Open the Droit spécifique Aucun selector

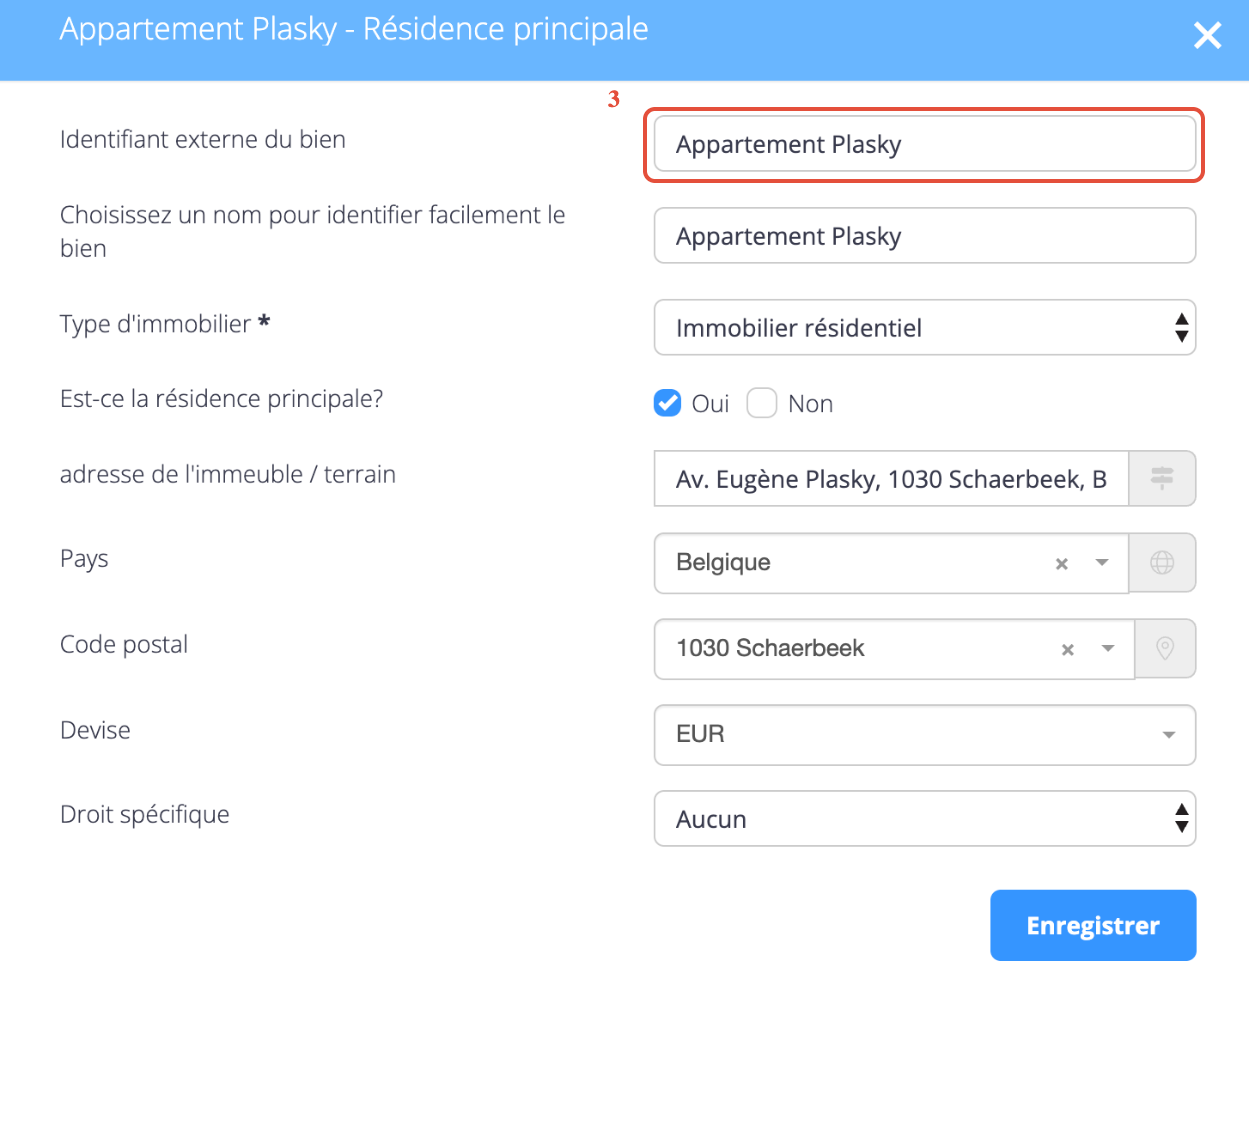coord(925,819)
